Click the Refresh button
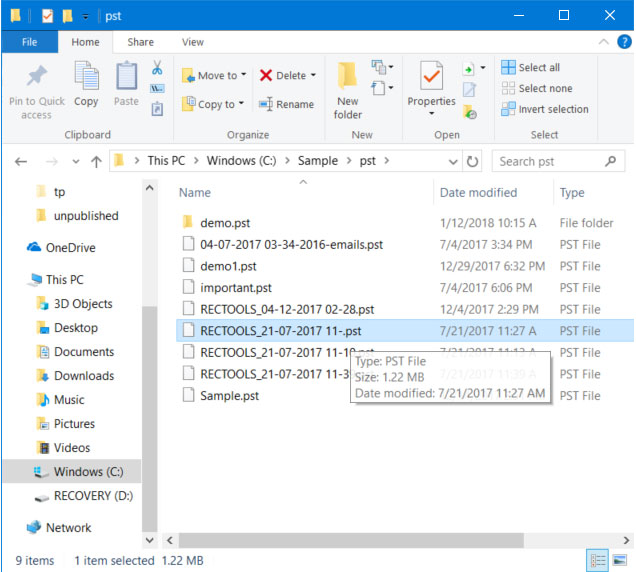The image size is (636, 572). point(472,161)
